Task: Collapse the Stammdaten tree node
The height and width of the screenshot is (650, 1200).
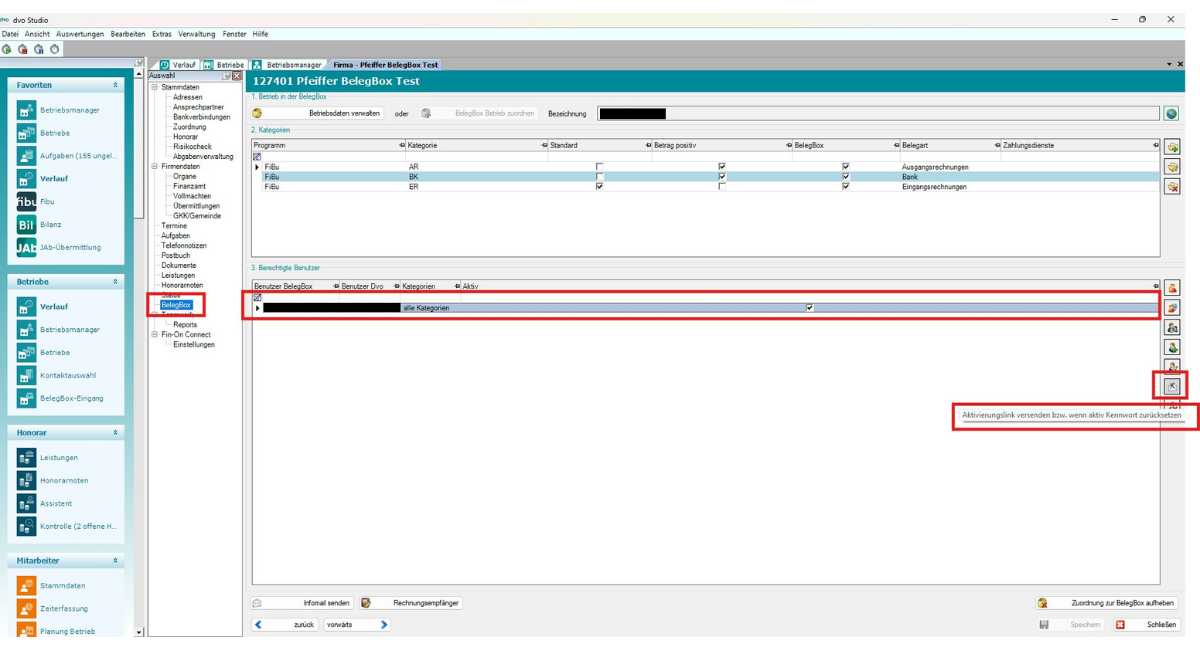Action: pyautogui.click(x=155, y=88)
